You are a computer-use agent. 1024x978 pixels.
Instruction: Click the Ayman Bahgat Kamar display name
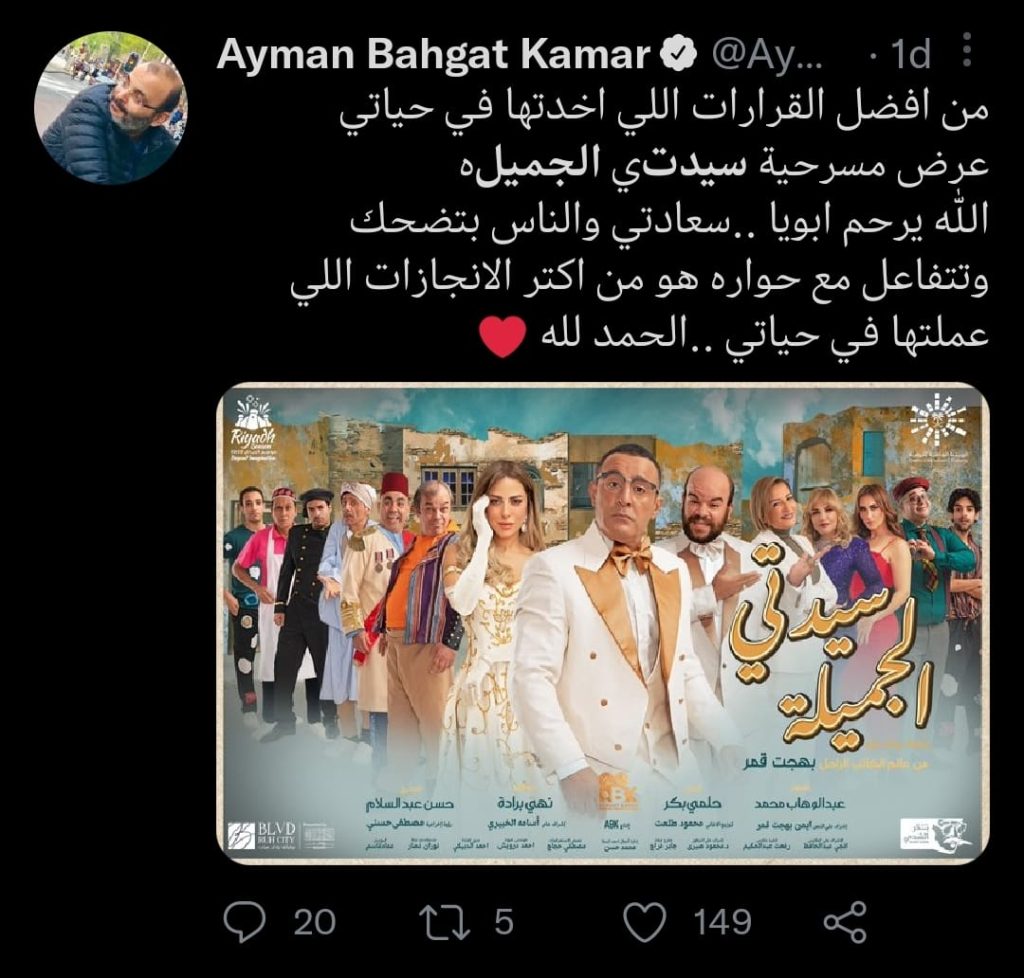(x=434, y=54)
